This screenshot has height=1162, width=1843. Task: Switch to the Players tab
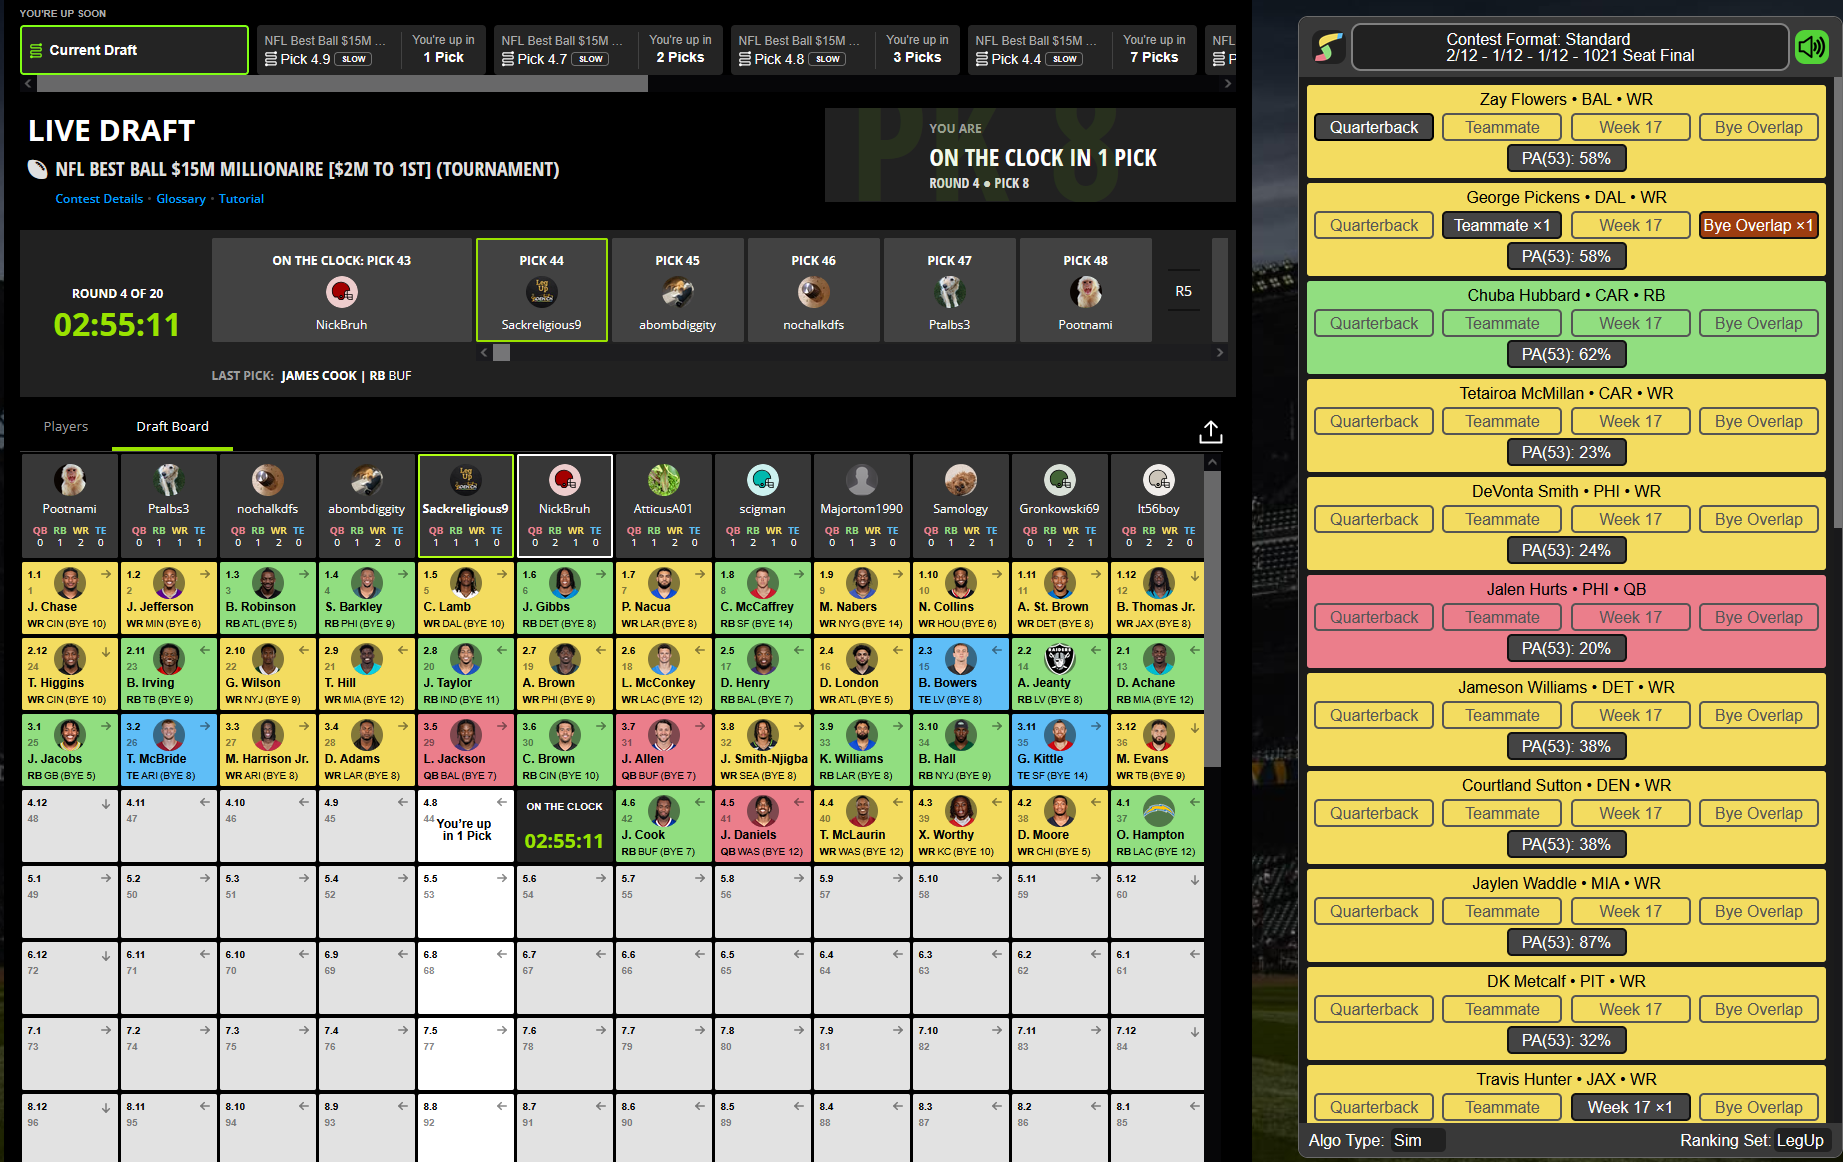66,427
